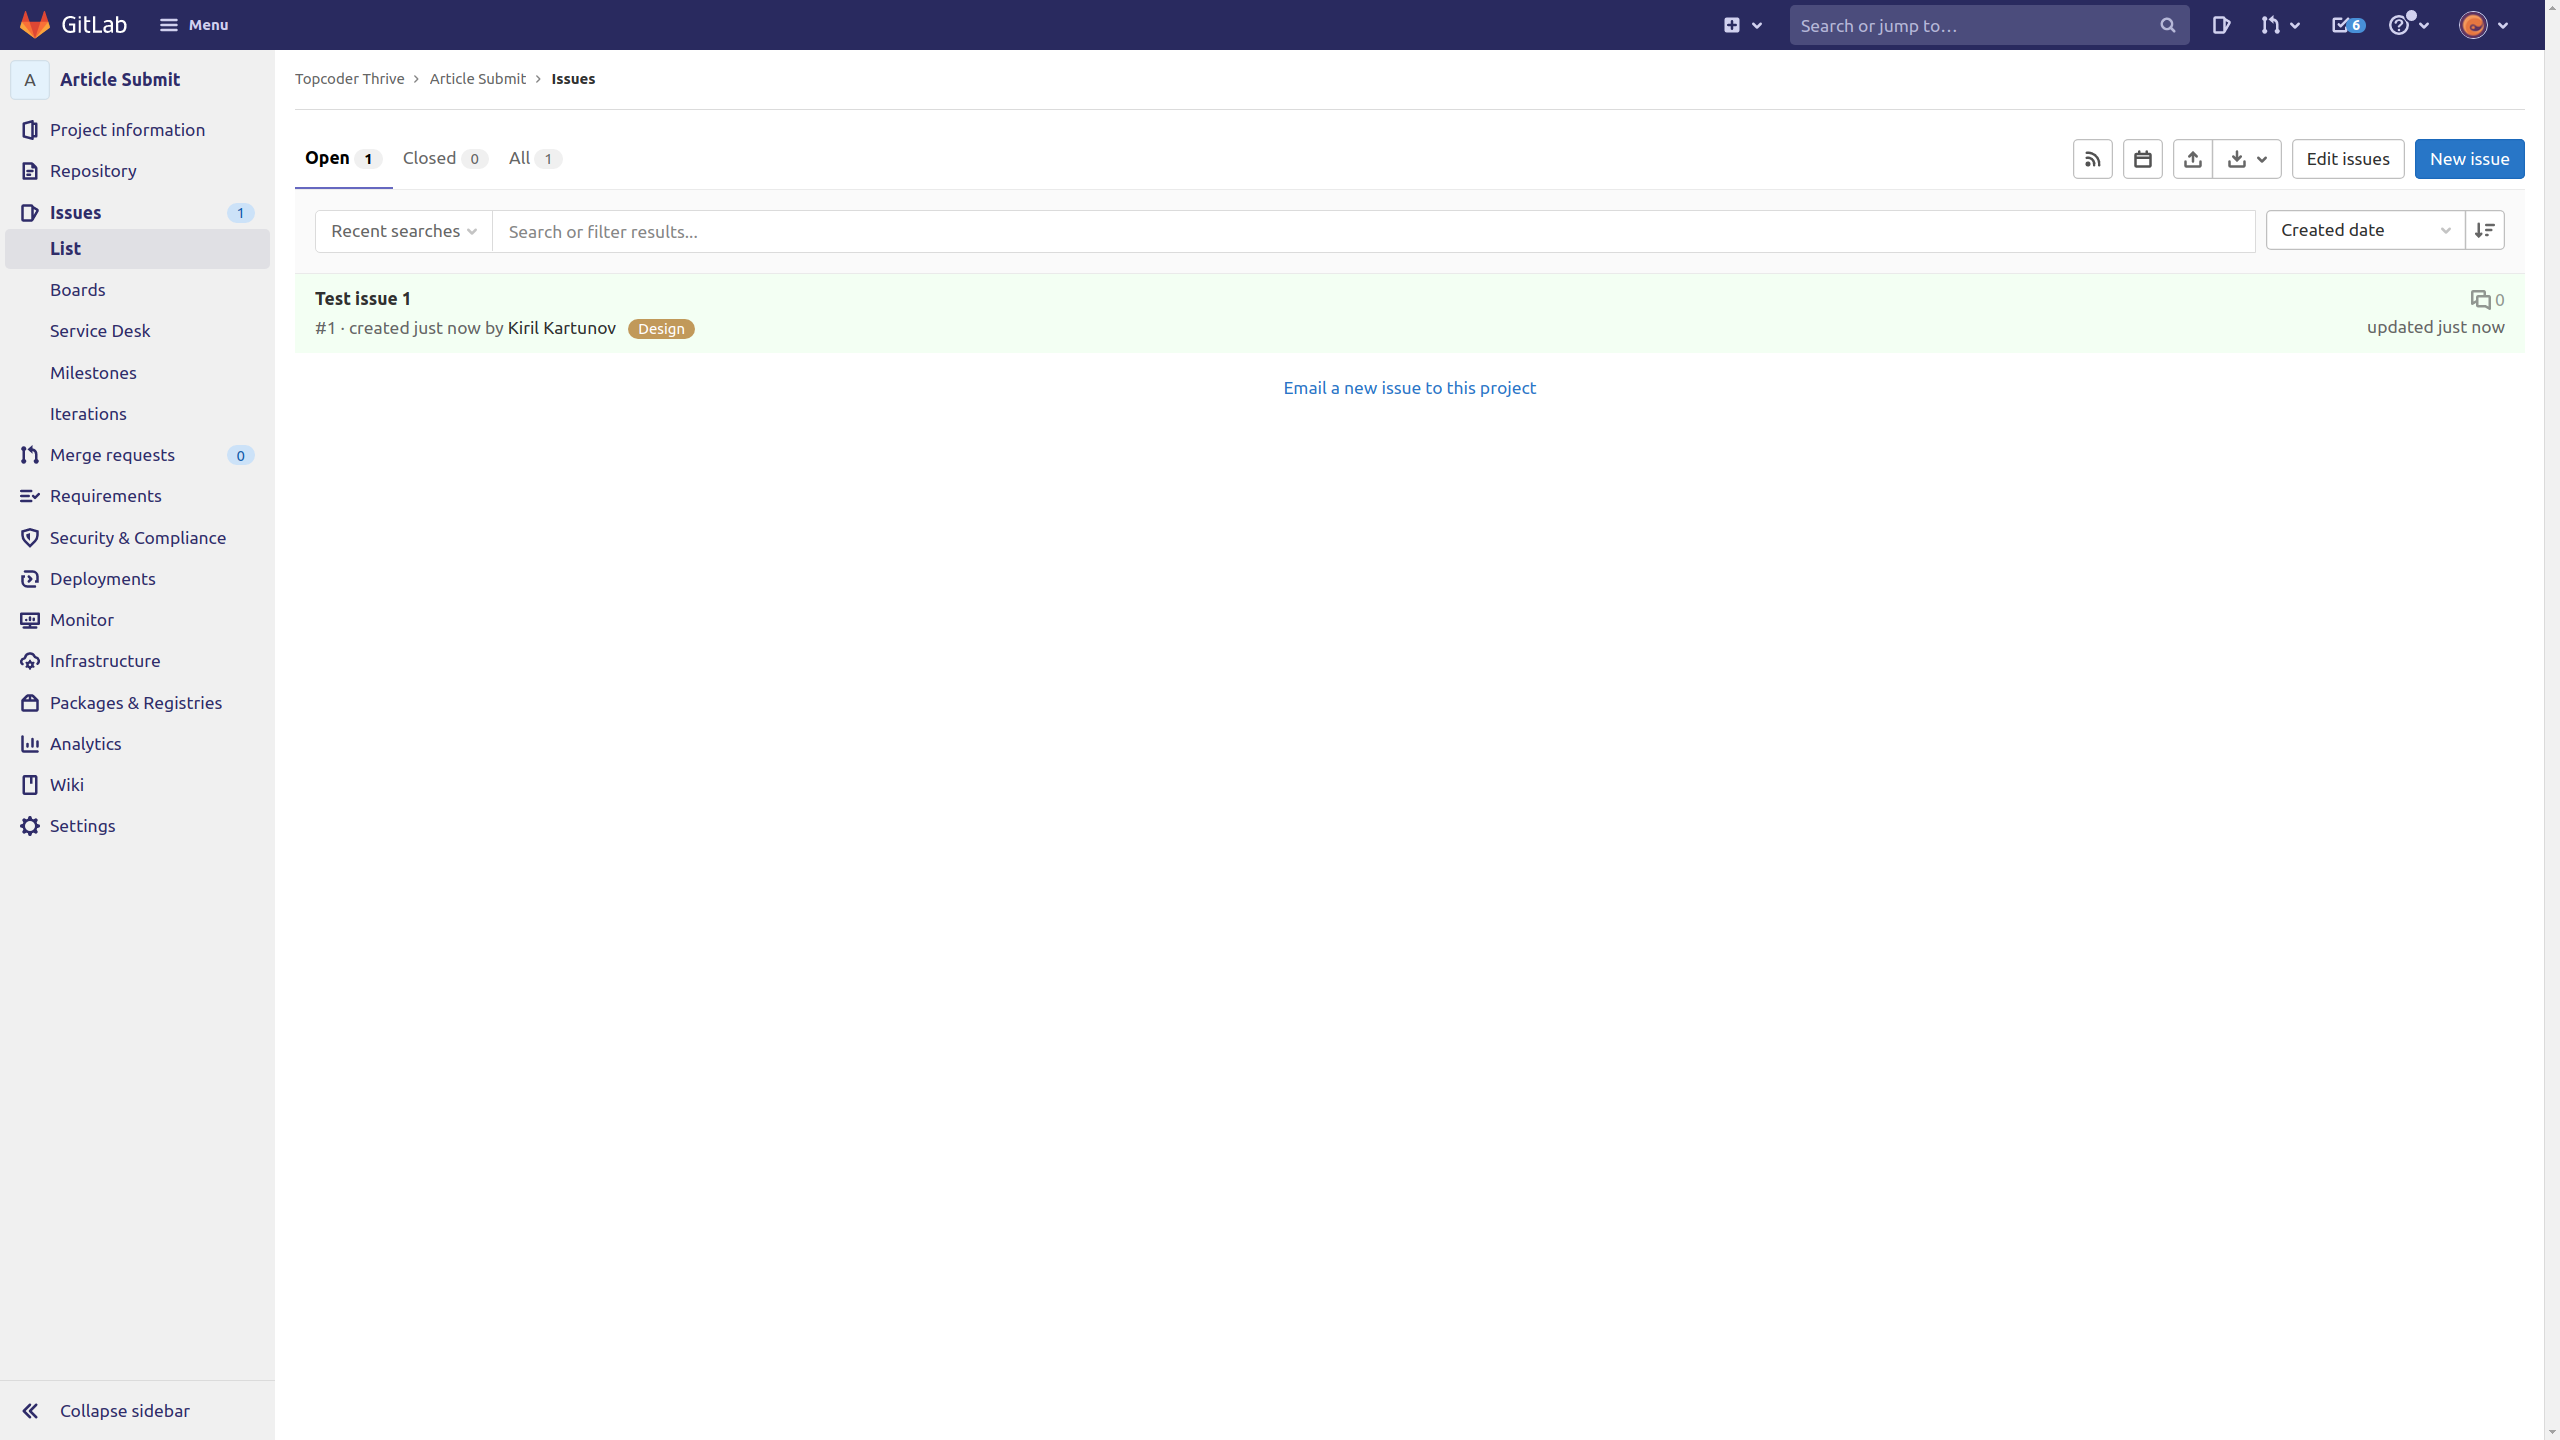
Task: Click the comments icon on Test issue 1
Action: coord(2480,300)
